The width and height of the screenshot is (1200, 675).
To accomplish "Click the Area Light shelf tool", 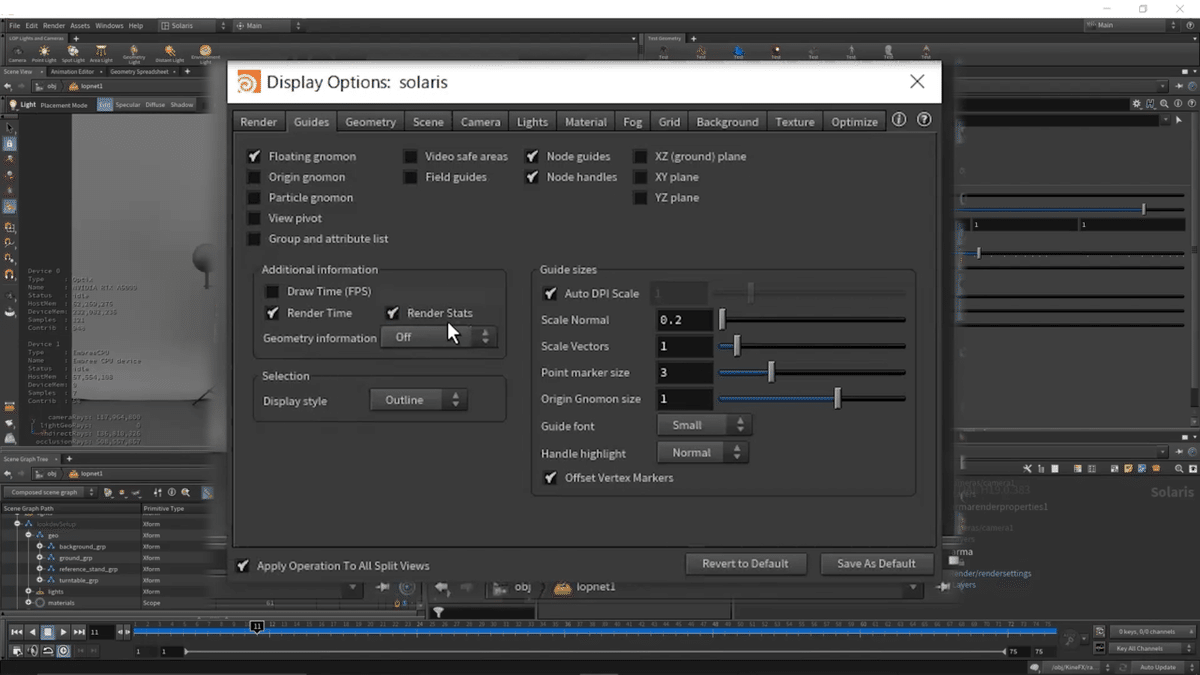I will pos(101,52).
